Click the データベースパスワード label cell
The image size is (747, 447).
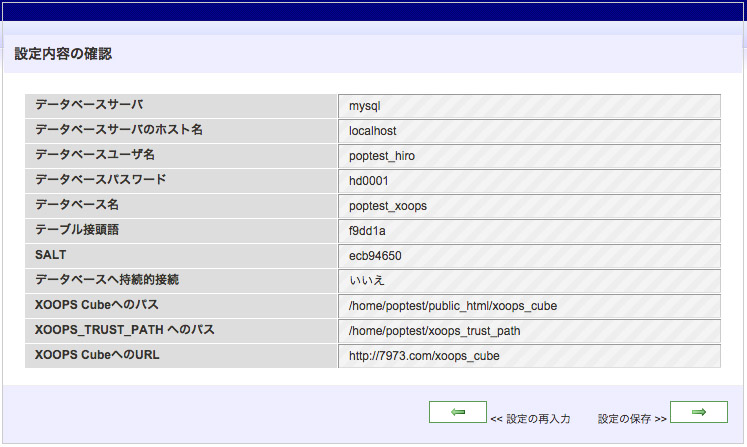[100, 180]
